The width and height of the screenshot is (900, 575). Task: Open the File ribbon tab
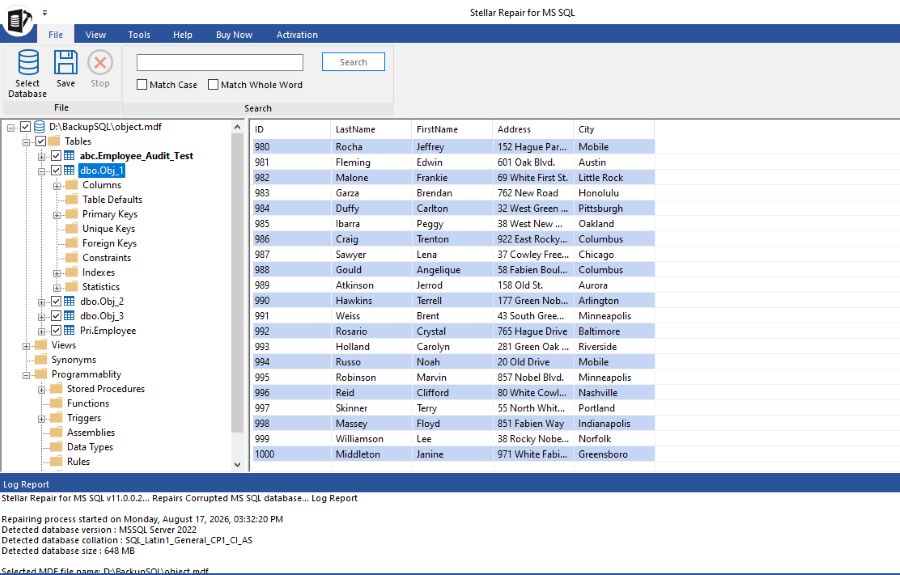[x=56, y=34]
